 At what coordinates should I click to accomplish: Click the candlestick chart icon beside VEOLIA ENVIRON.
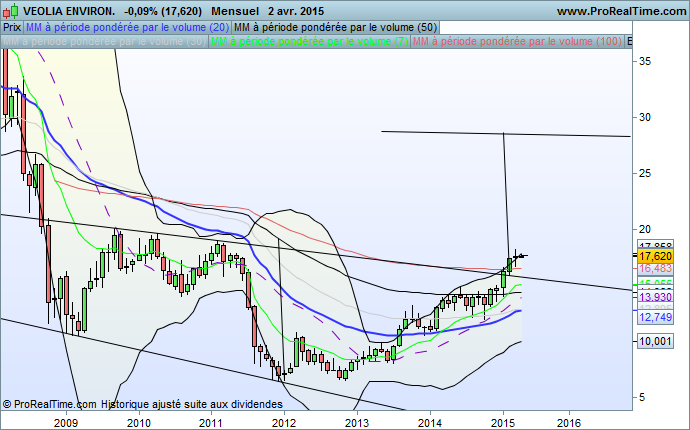click(11, 11)
